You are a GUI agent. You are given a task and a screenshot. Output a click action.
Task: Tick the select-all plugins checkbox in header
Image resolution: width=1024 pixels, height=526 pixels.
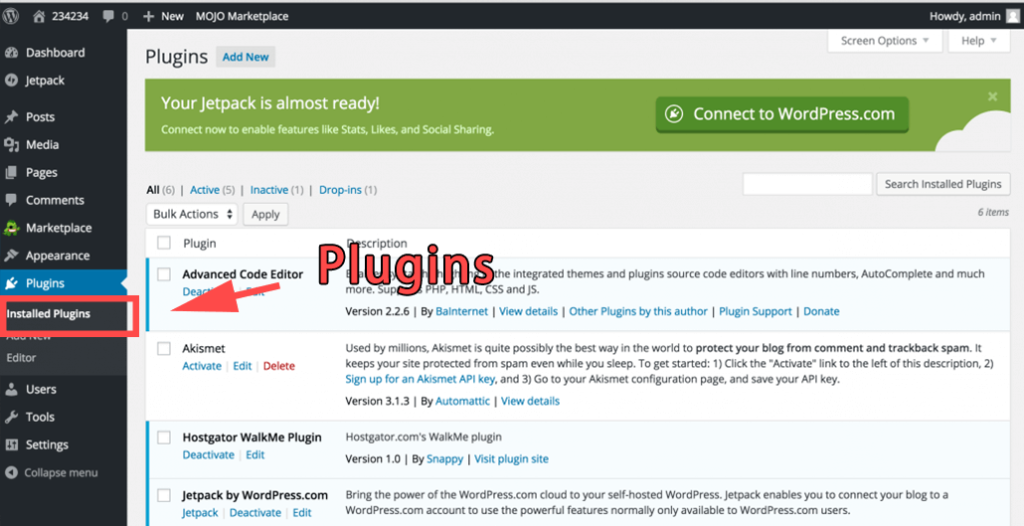pyautogui.click(x=164, y=243)
